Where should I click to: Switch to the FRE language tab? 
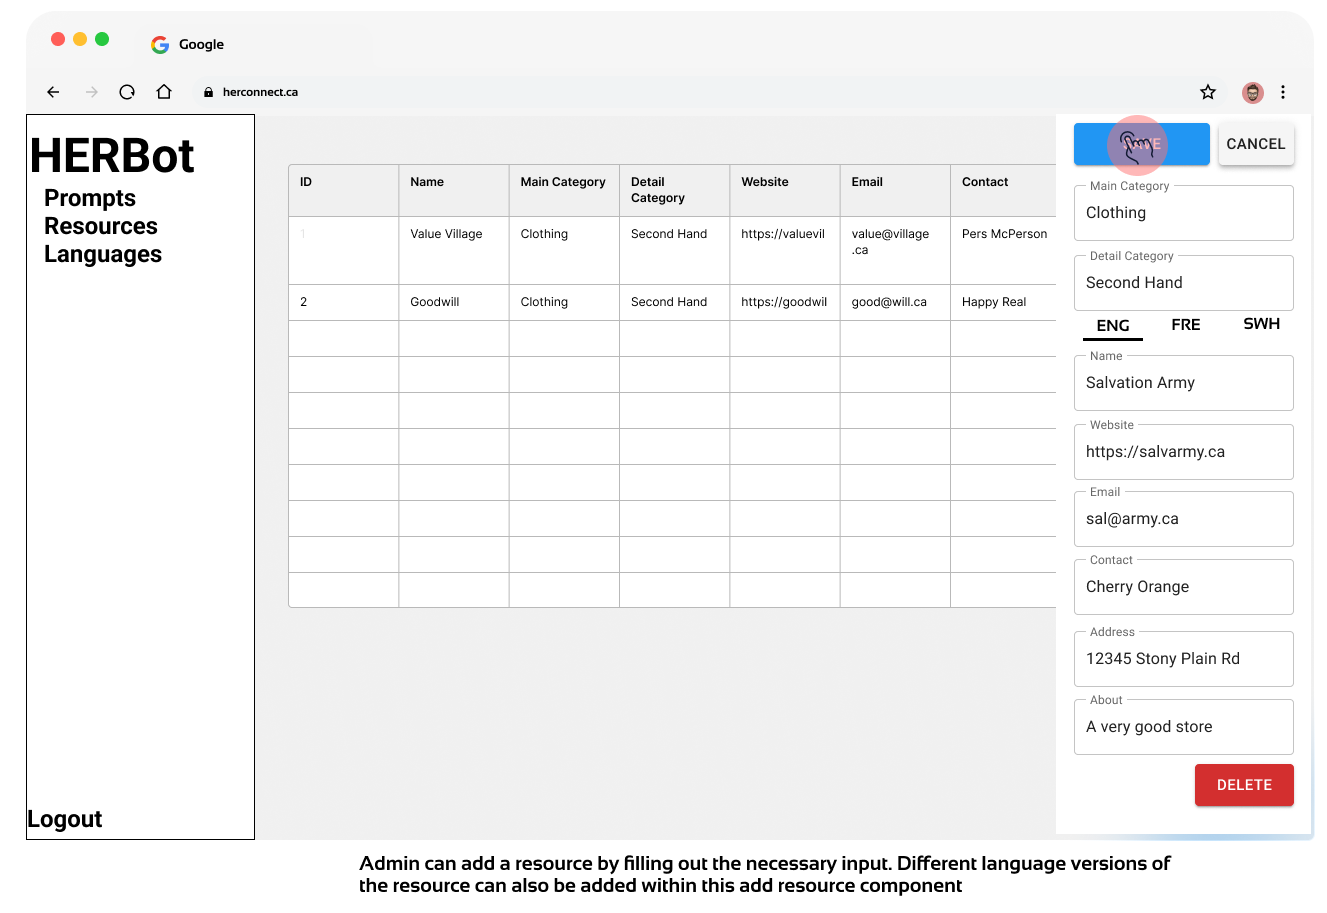[x=1185, y=325]
